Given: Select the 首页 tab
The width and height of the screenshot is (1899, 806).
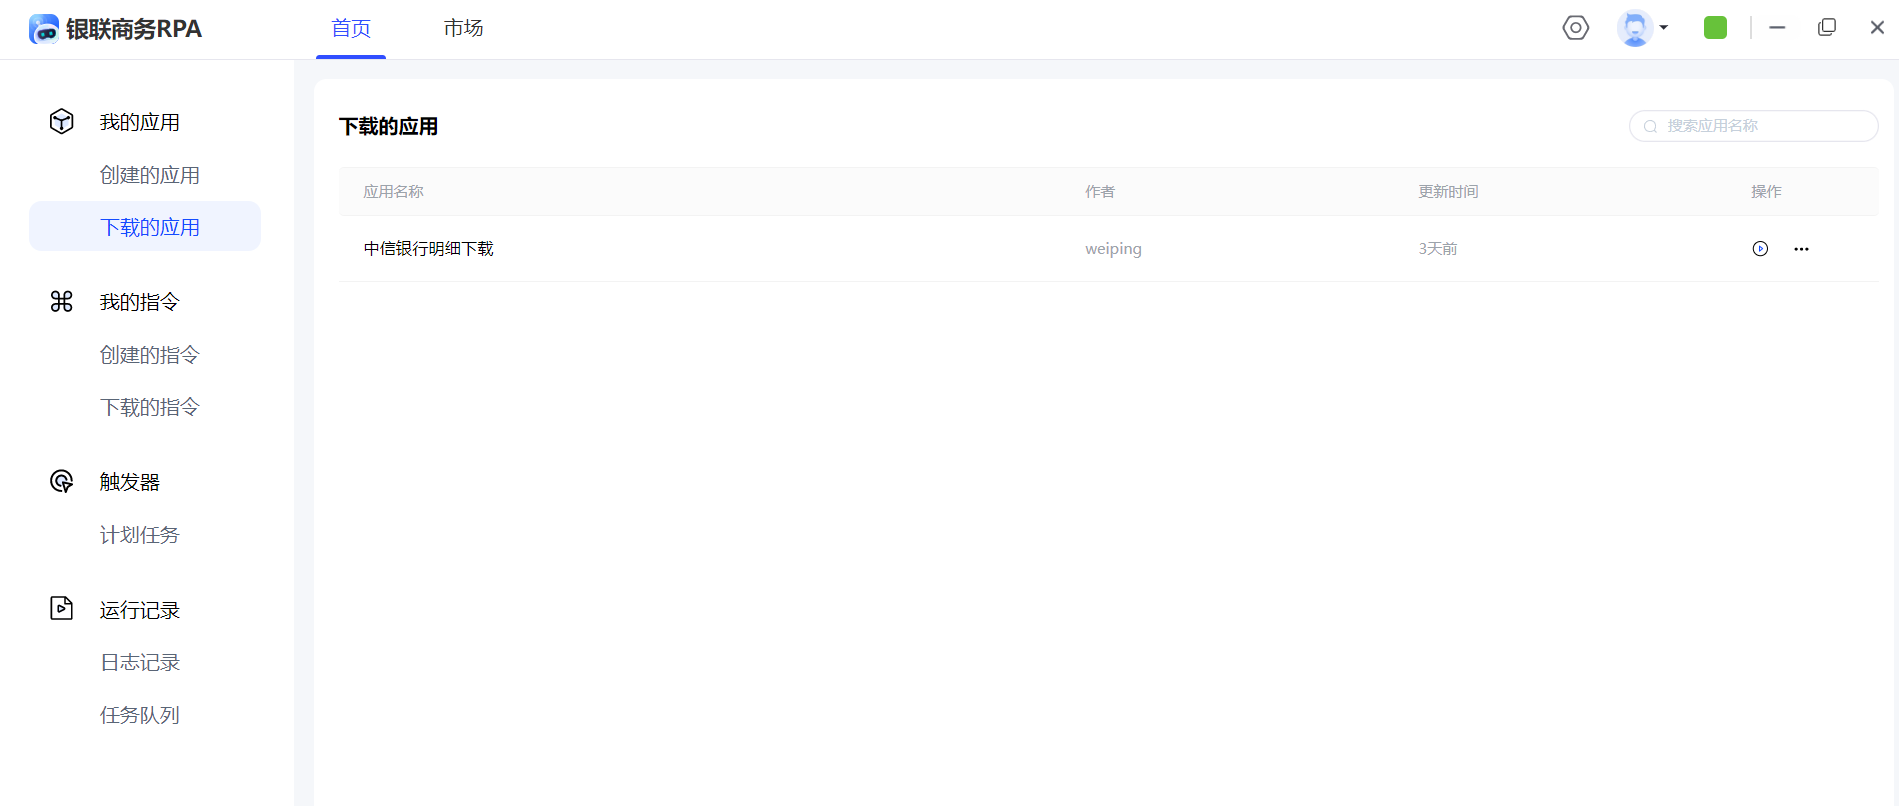Looking at the screenshot, I should tap(351, 28).
